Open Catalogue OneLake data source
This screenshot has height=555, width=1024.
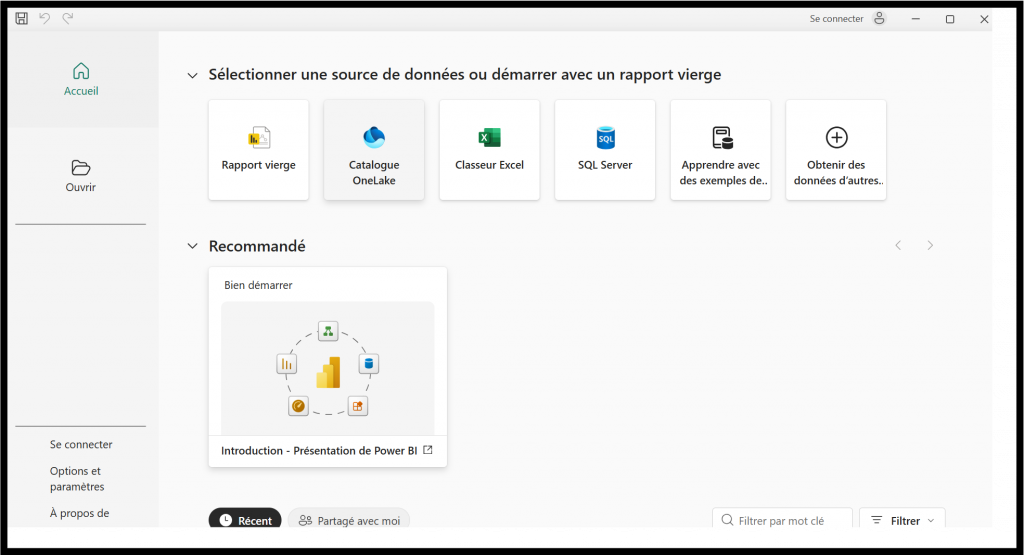click(x=374, y=150)
